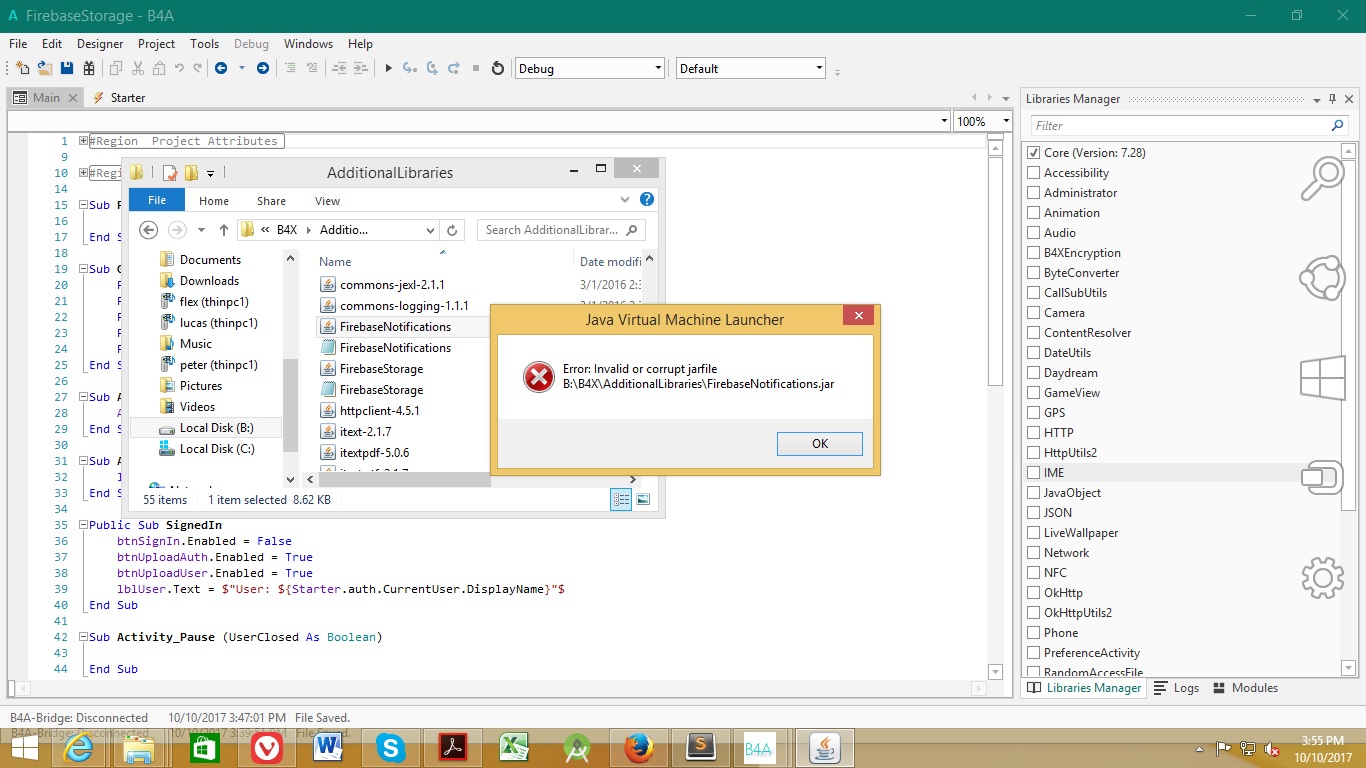Open the File menu in B4A
This screenshot has height=768, width=1366.
tap(18, 44)
